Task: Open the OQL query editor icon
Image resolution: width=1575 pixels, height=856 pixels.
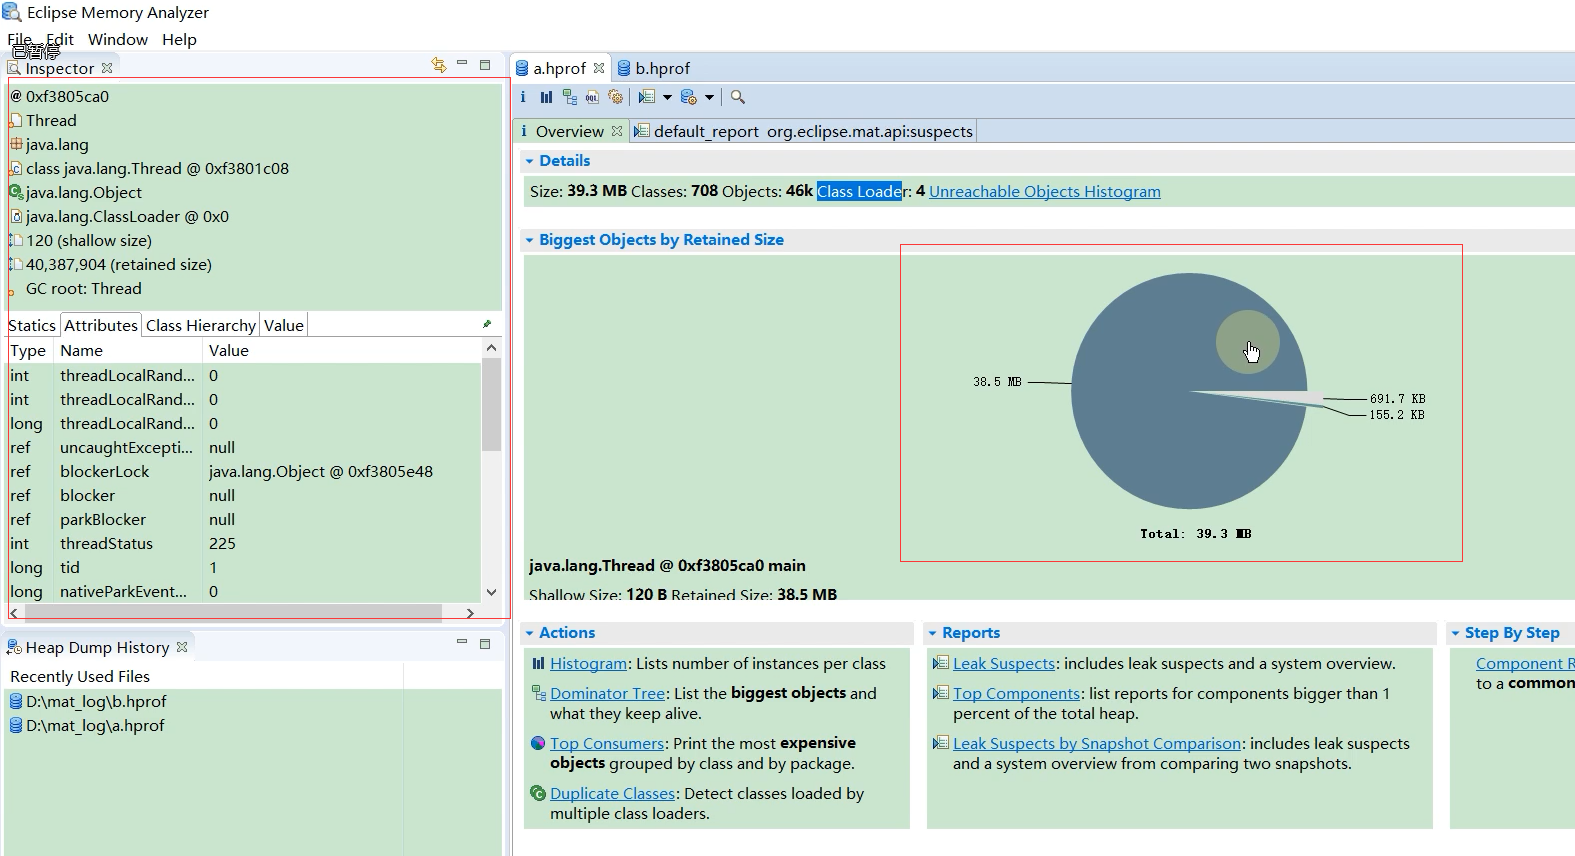Action: coord(592,97)
